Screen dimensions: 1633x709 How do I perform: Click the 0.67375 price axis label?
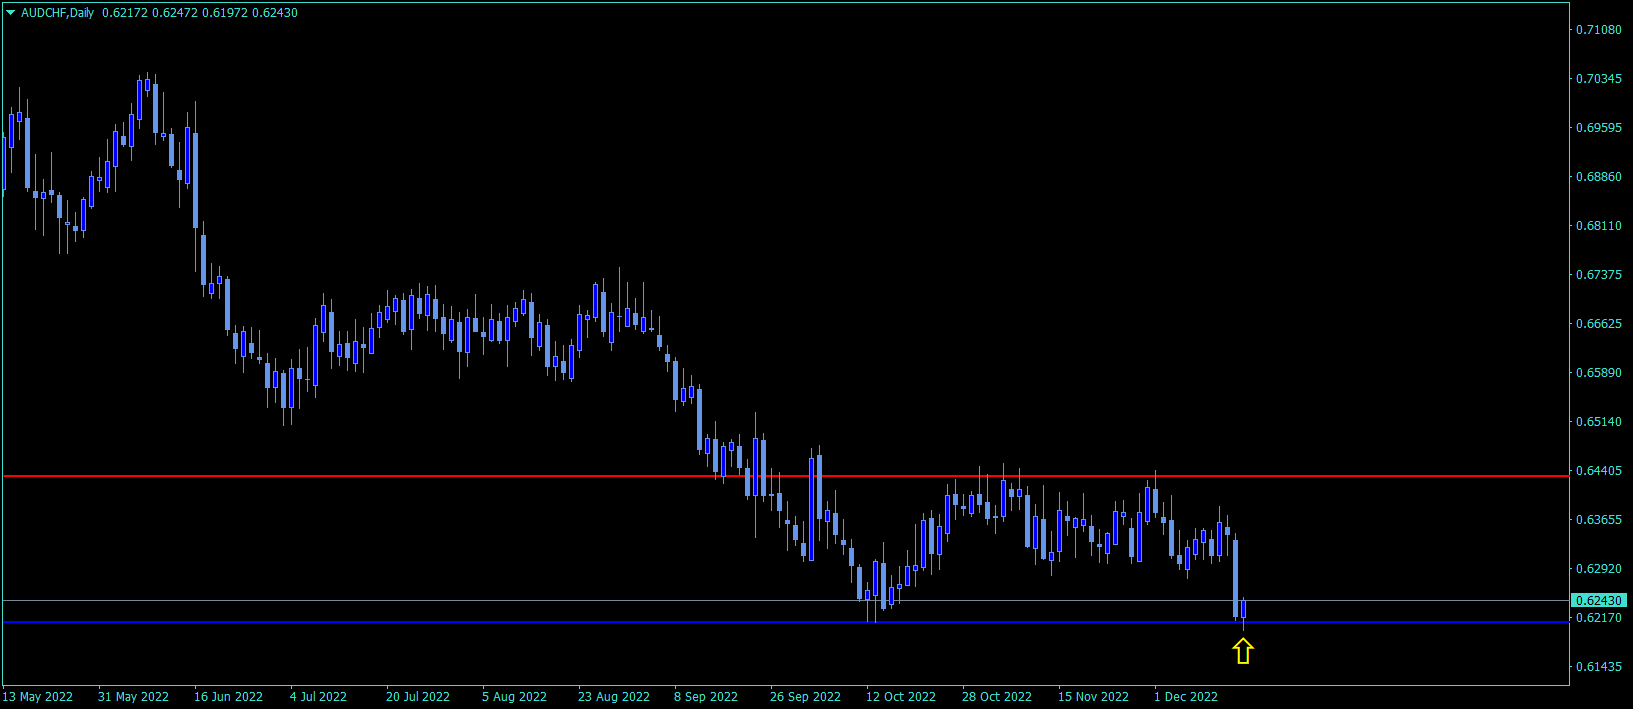click(1599, 275)
